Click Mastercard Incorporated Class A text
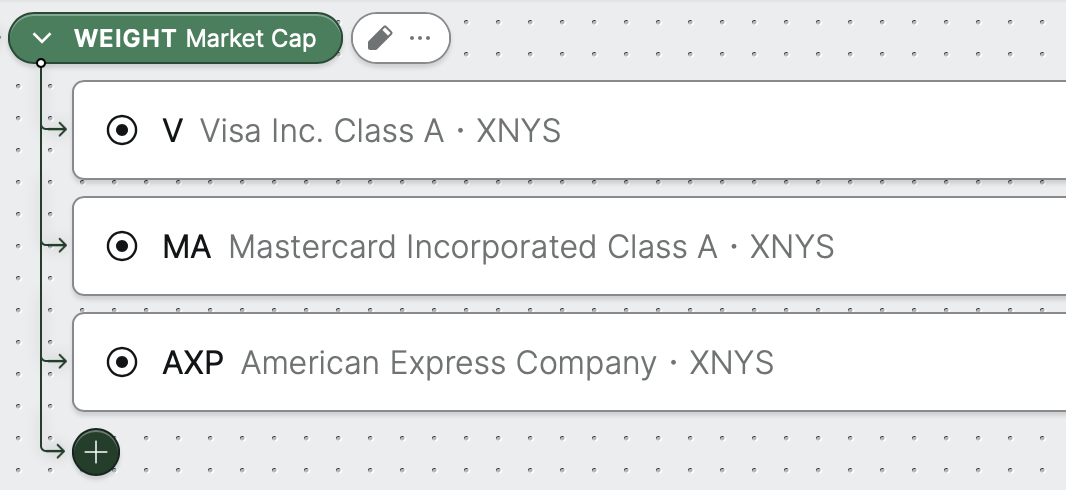The width and height of the screenshot is (1066, 490). coord(473,247)
